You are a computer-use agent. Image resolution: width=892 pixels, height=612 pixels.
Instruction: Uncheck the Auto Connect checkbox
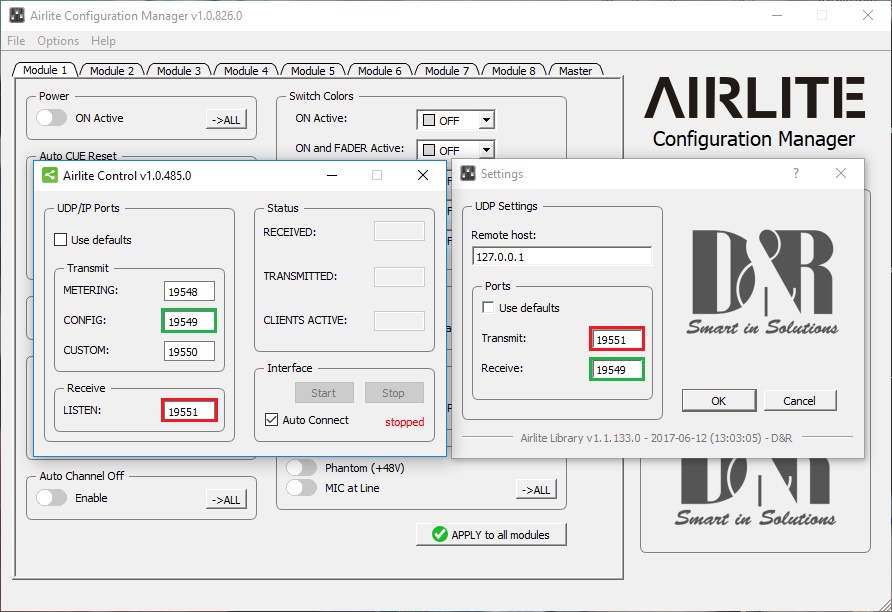(x=271, y=420)
